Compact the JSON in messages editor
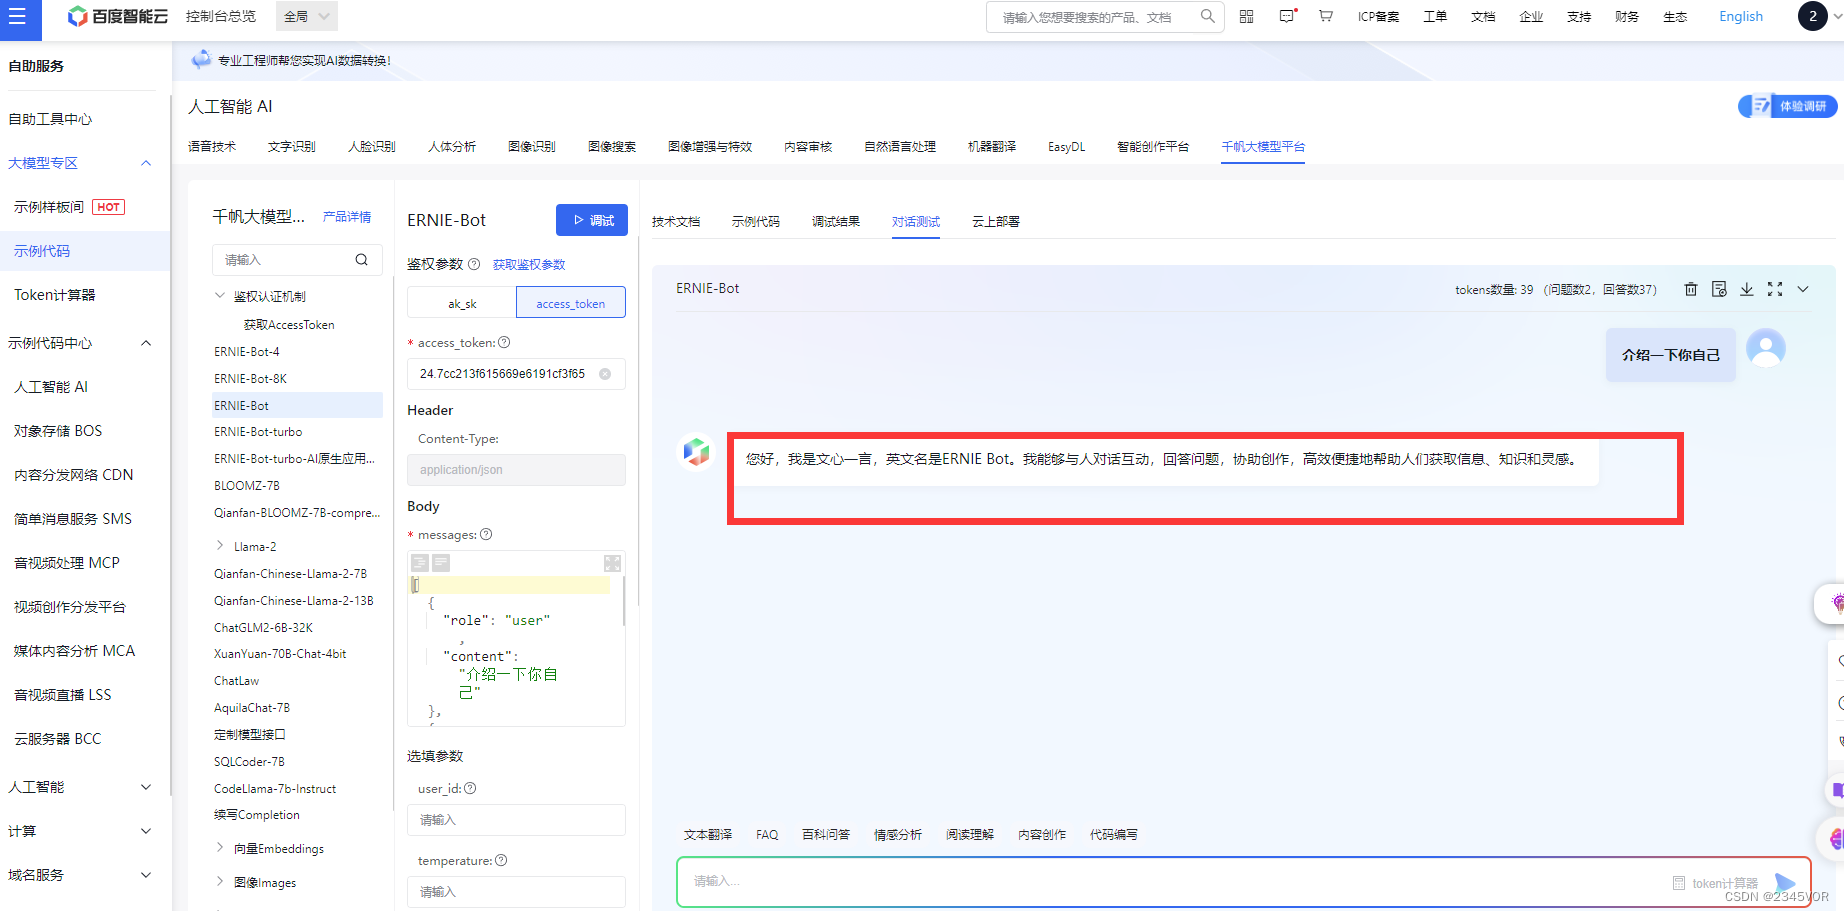 (441, 563)
